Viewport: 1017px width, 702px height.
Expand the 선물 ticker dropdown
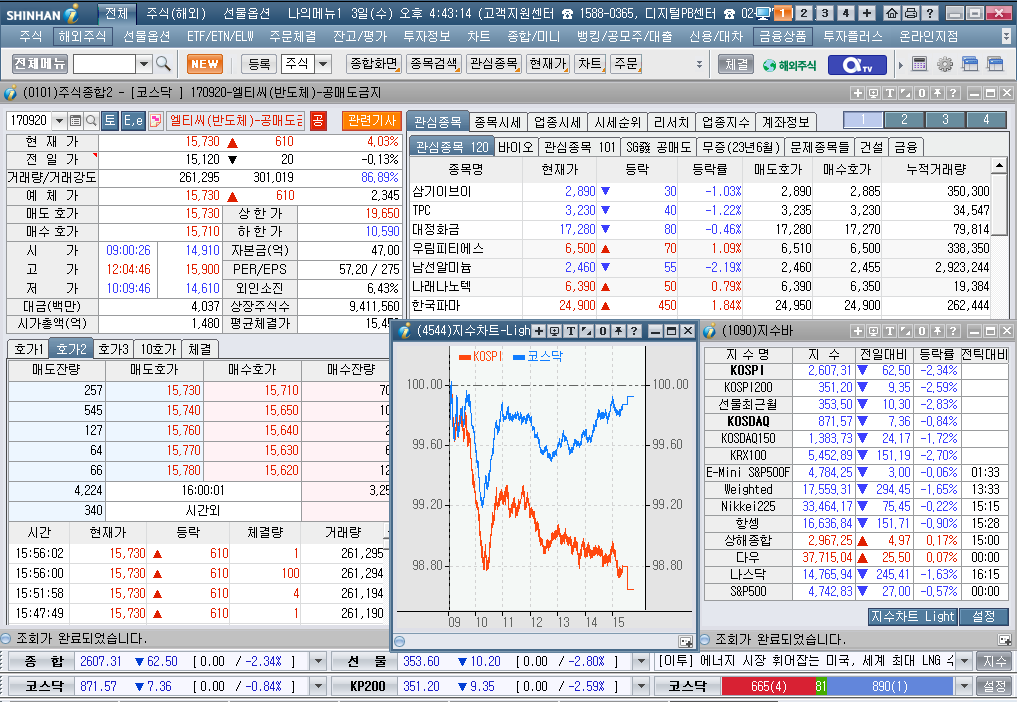pyautogui.click(x=641, y=662)
